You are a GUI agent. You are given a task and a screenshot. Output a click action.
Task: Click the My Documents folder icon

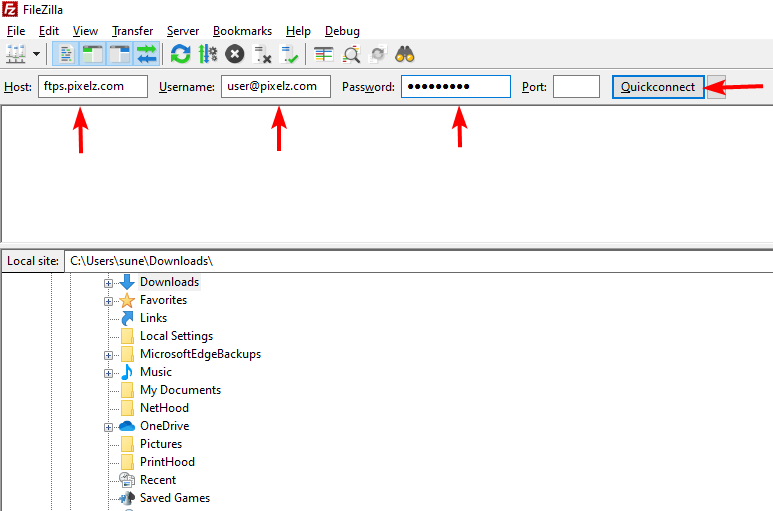pos(127,390)
